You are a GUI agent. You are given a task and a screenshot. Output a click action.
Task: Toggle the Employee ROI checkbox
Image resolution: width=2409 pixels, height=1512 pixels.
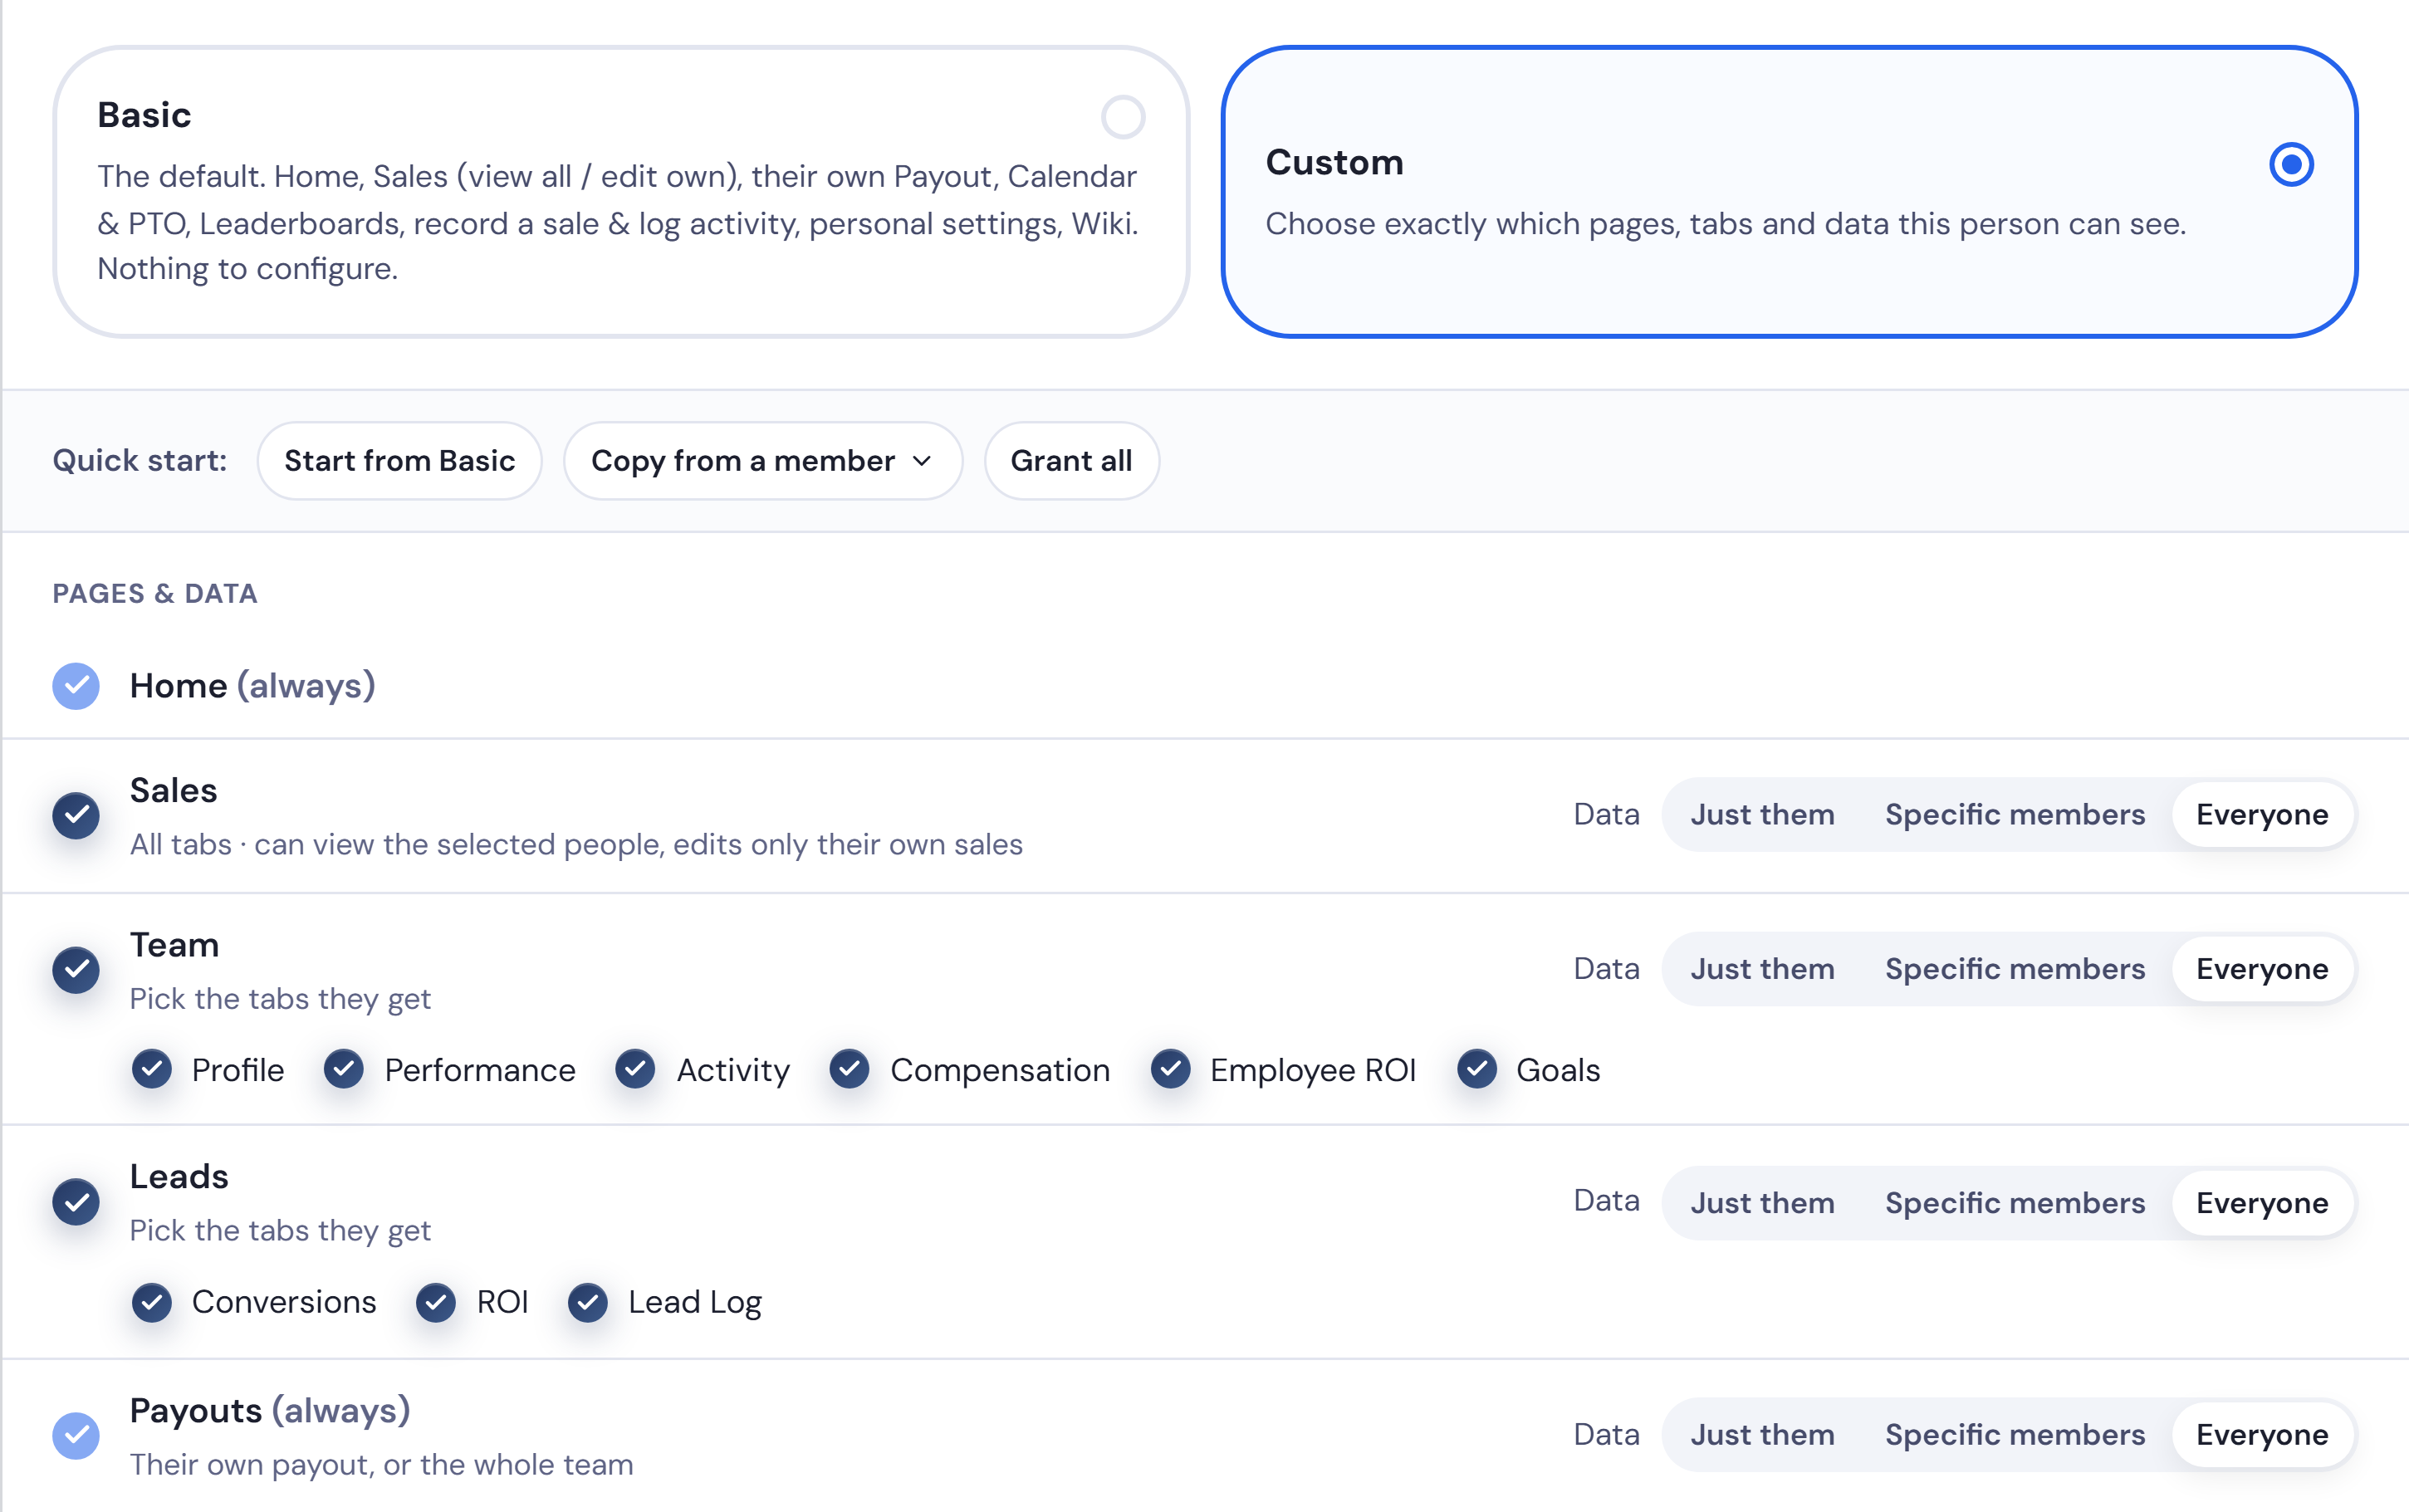tap(1170, 1069)
